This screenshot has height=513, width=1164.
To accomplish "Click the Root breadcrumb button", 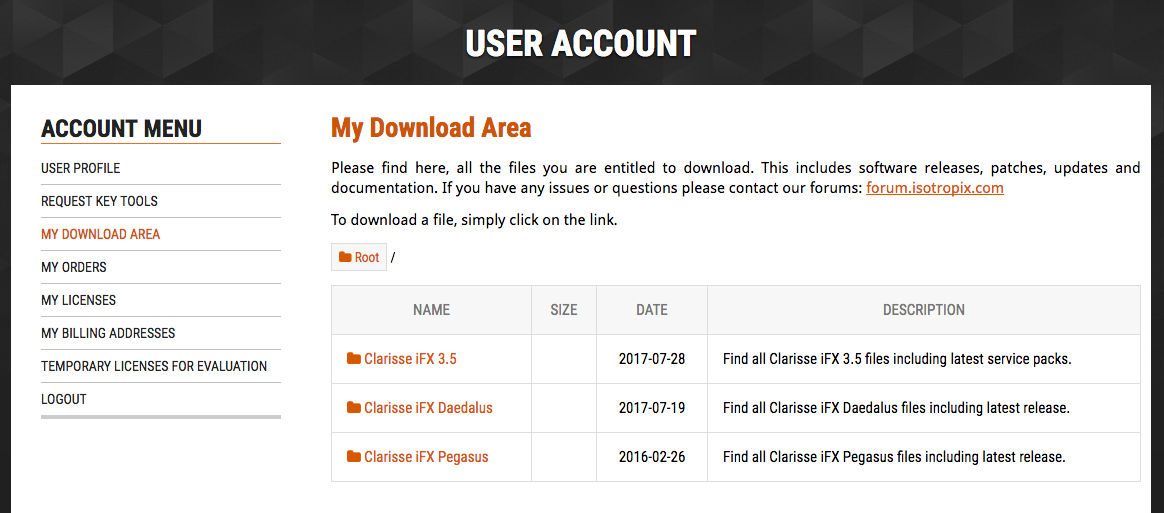I will point(359,258).
